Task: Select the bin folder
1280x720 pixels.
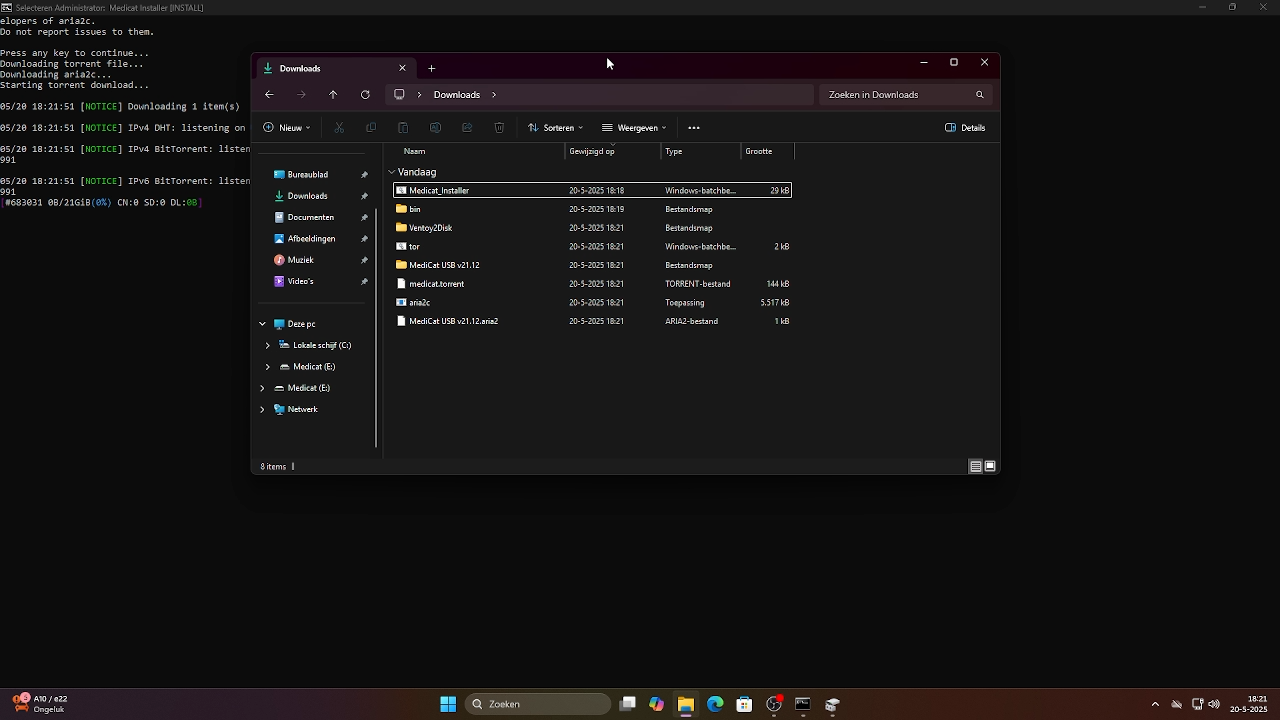Action: click(x=592, y=209)
